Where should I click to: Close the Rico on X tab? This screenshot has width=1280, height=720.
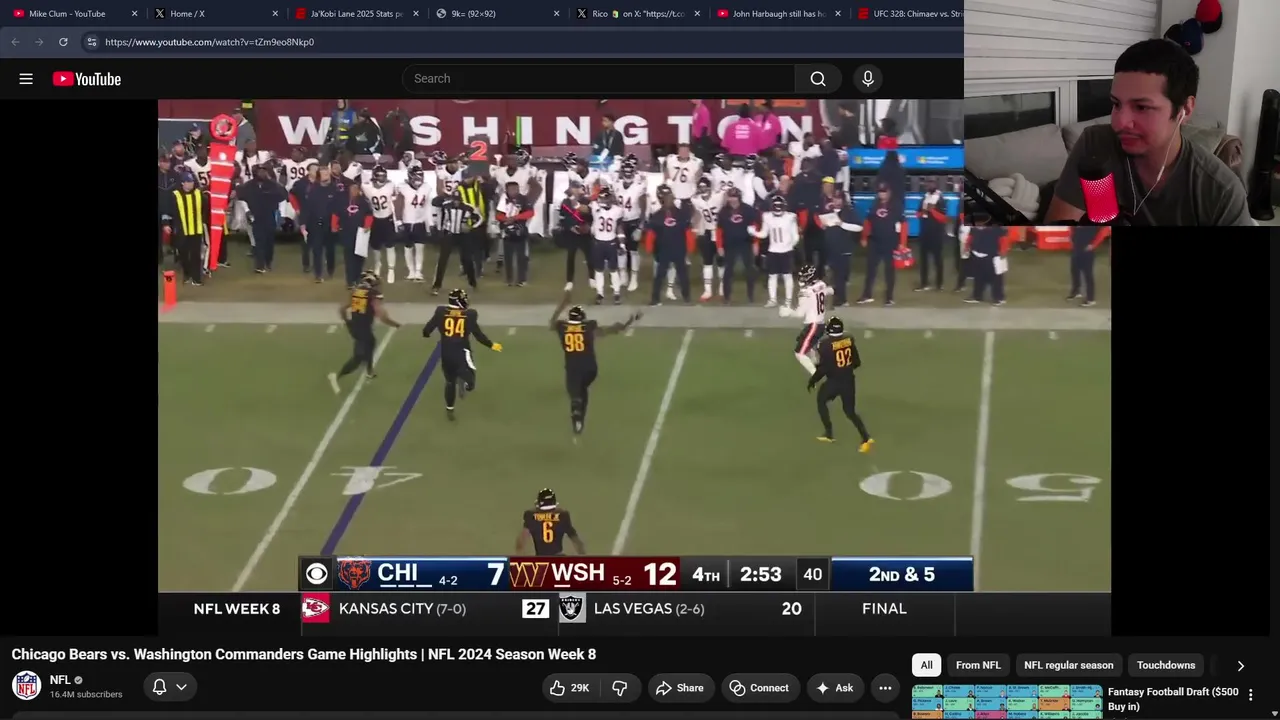coord(697,14)
